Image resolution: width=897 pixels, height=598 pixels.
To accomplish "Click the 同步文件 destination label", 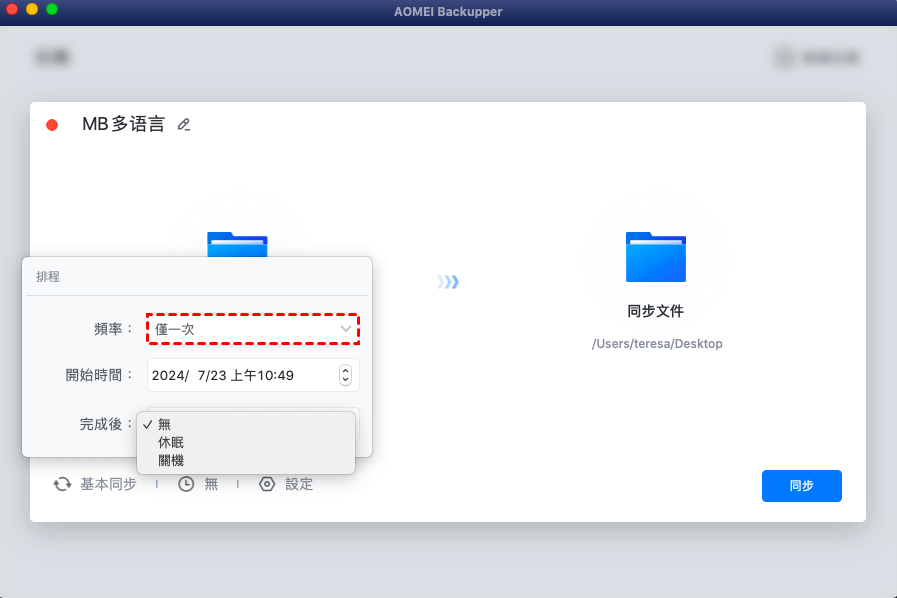I will [x=656, y=311].
